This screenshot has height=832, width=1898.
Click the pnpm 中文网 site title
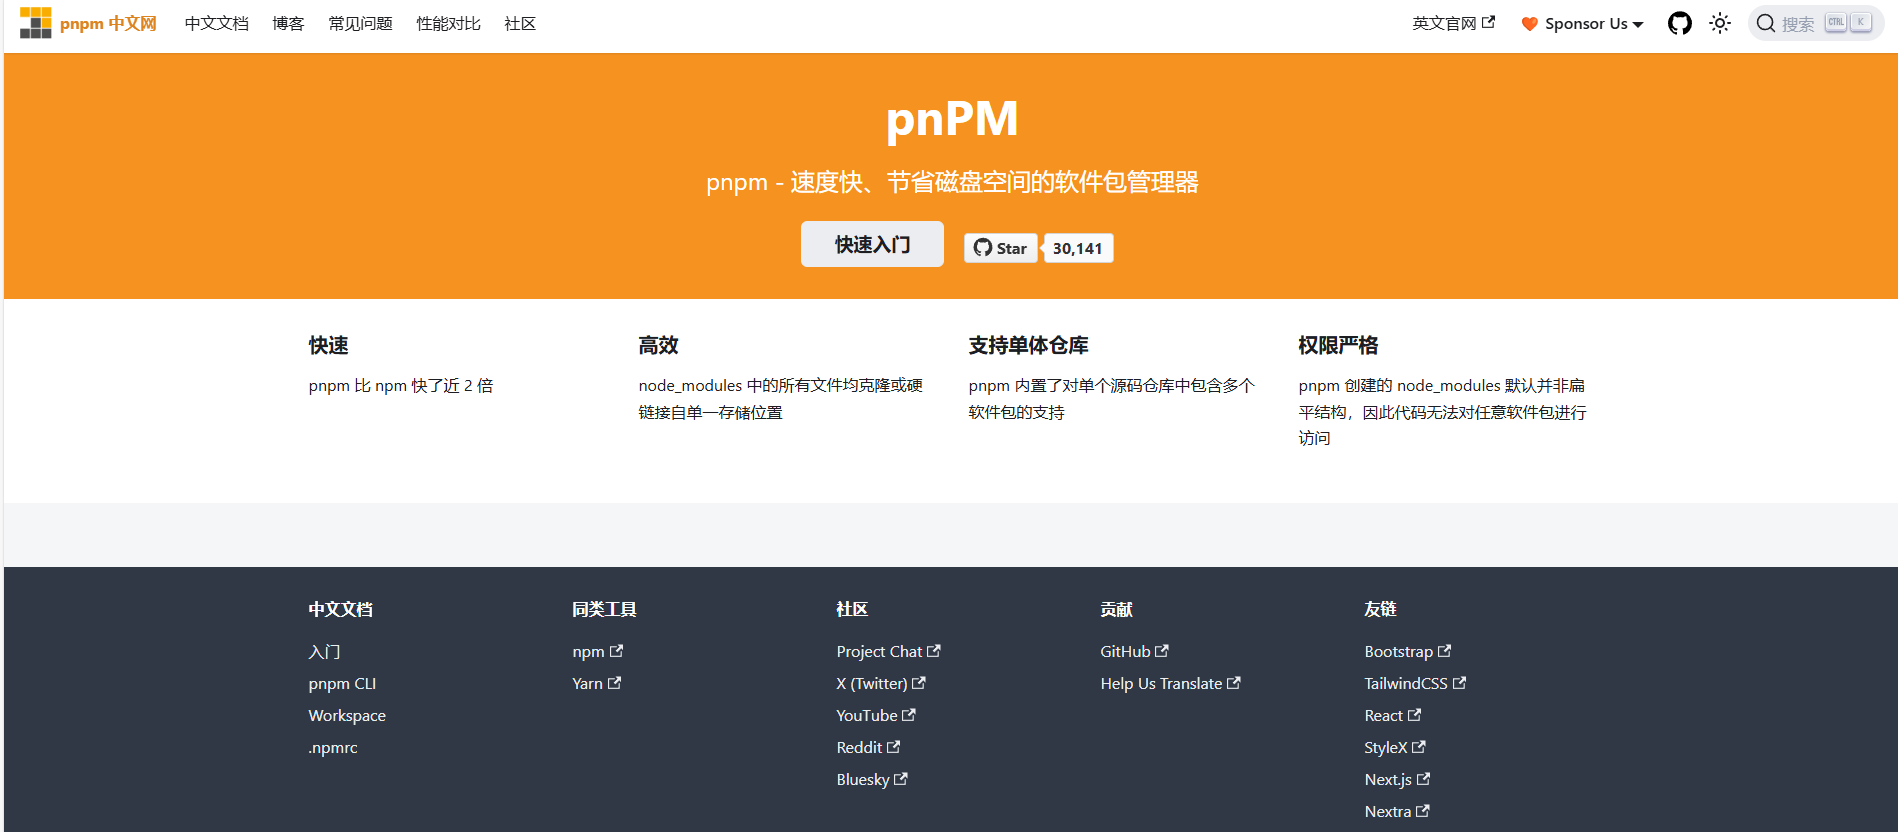[x=108, y=23]
